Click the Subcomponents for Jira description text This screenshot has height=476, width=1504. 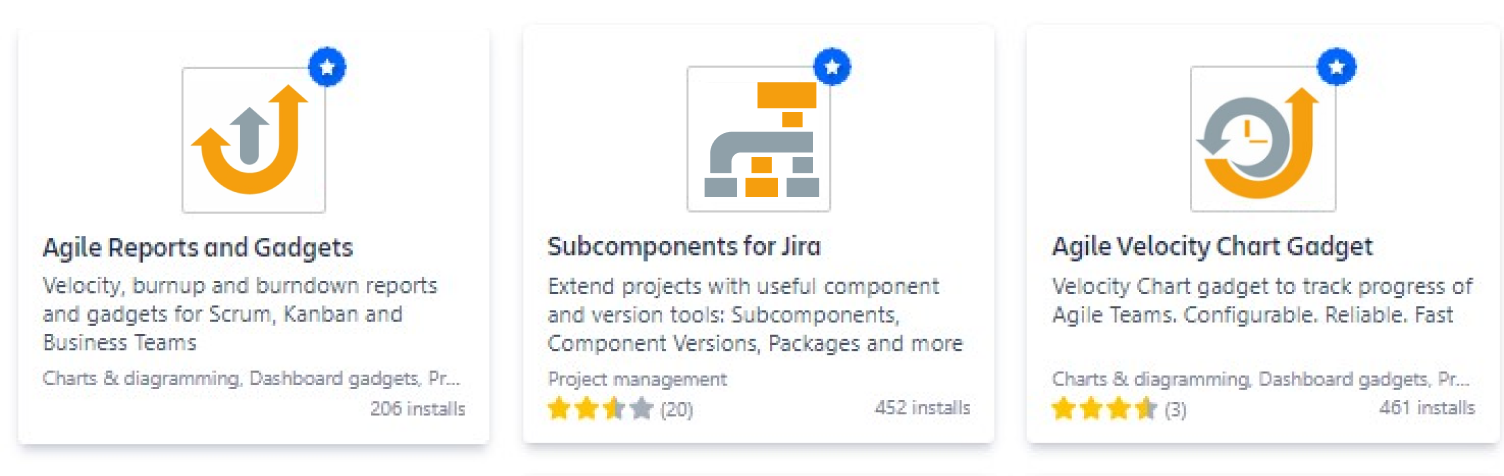tap(755, 315)
